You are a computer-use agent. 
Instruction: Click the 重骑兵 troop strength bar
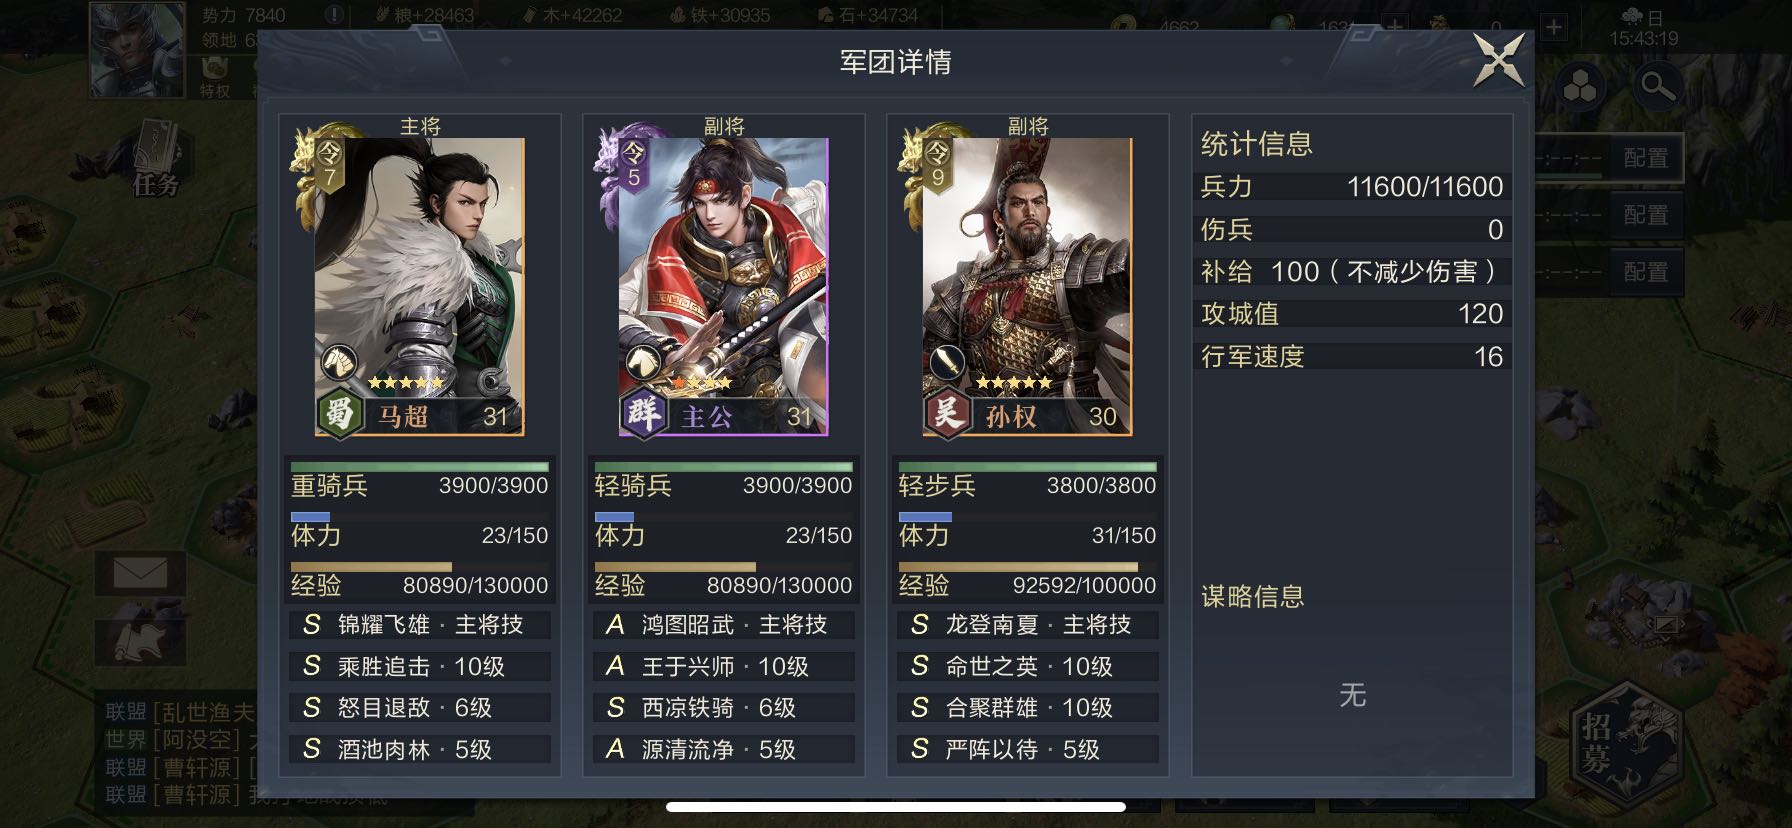tap(420, 467)
